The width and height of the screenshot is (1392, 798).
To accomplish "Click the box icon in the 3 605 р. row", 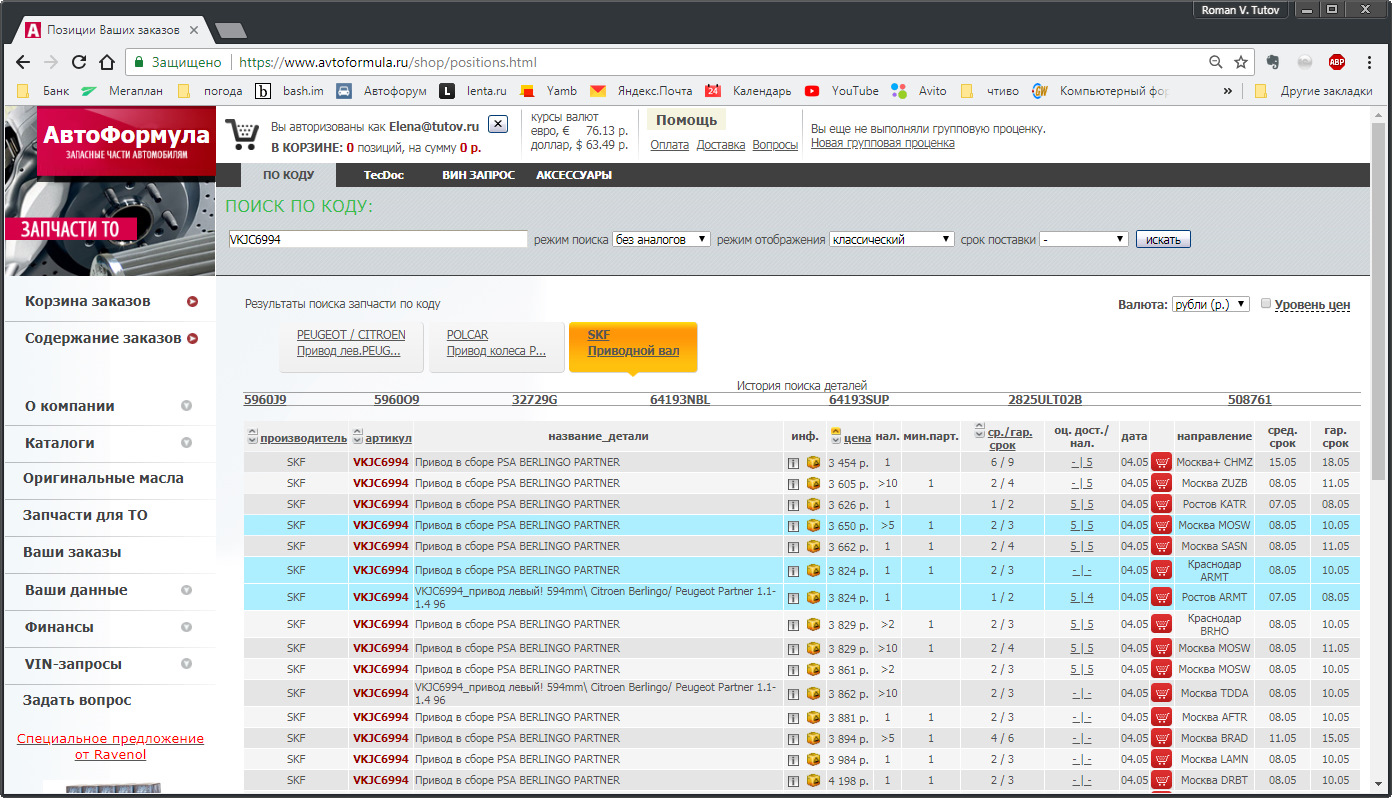I will (813, 484).
